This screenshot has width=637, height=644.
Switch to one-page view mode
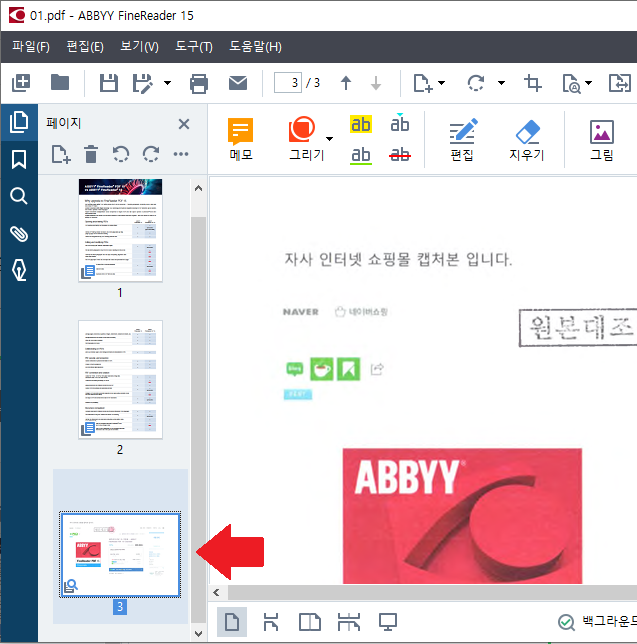[x=232, y=622]
